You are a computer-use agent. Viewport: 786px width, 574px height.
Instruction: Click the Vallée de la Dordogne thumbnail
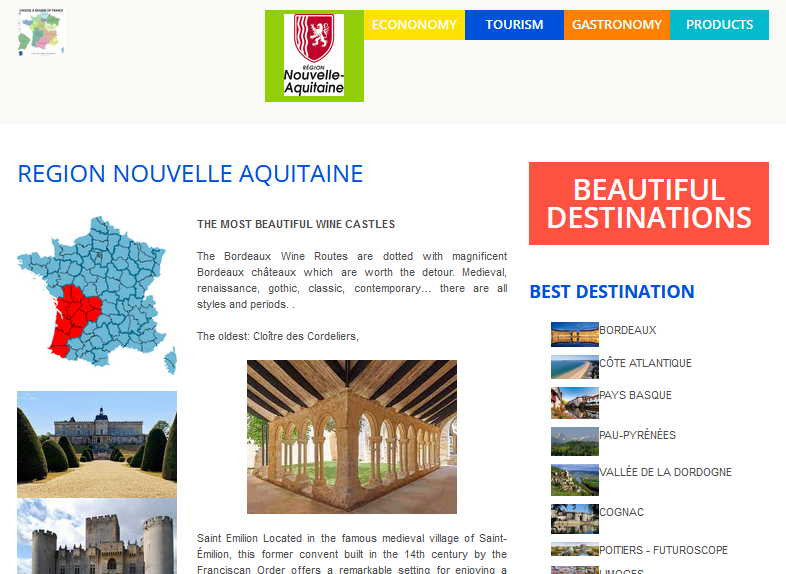(574, 480)
